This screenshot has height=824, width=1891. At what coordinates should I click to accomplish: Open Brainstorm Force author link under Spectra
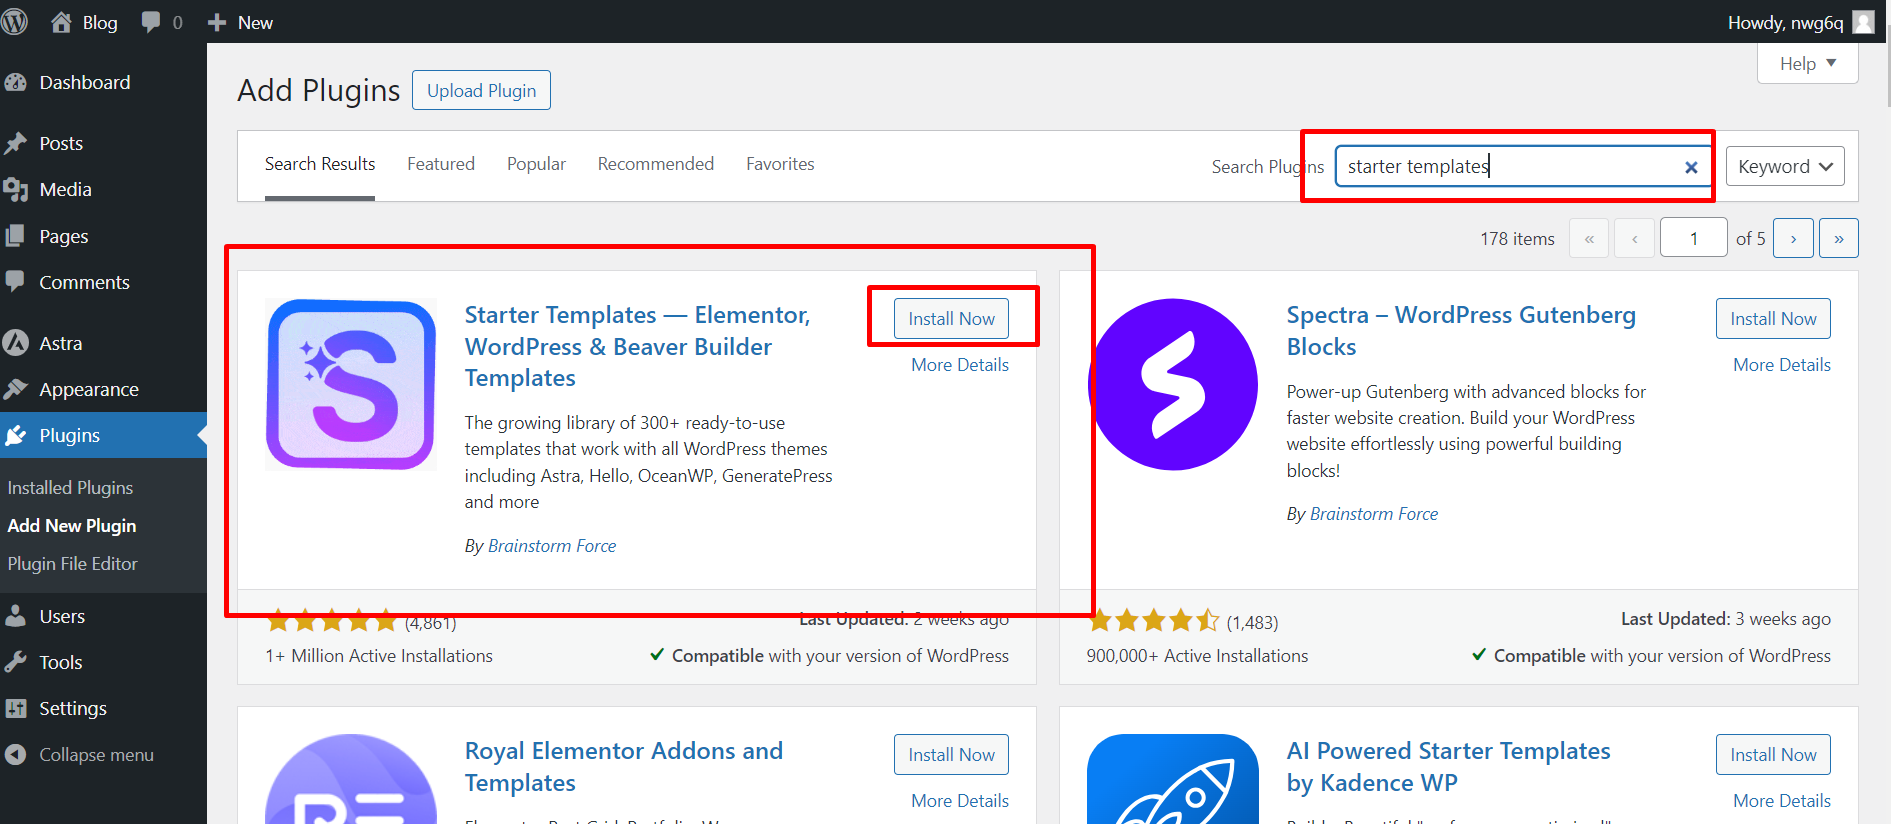(1374, 514)
